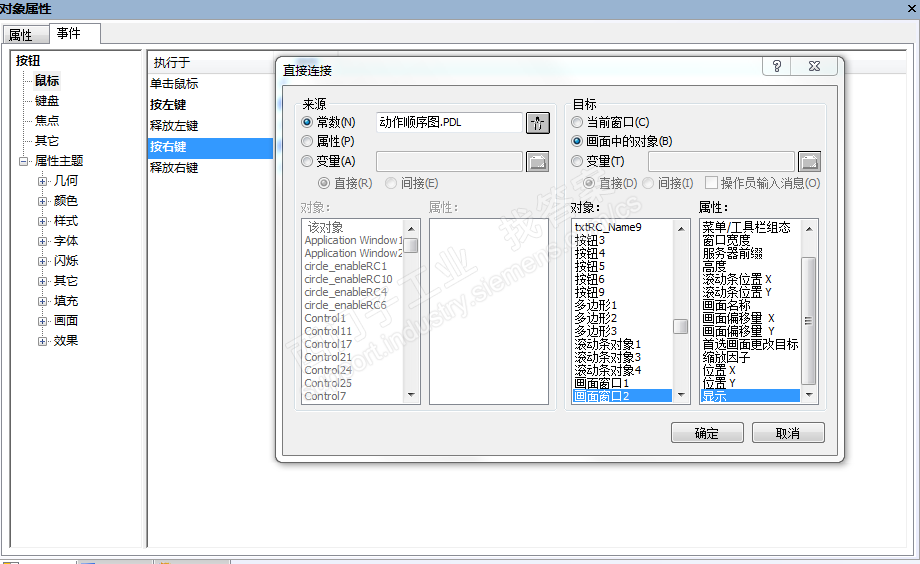Expand the 颜色 tree node
Image resolution: width=920 pixels, height=564 pixels.
[x=42, y=201]
